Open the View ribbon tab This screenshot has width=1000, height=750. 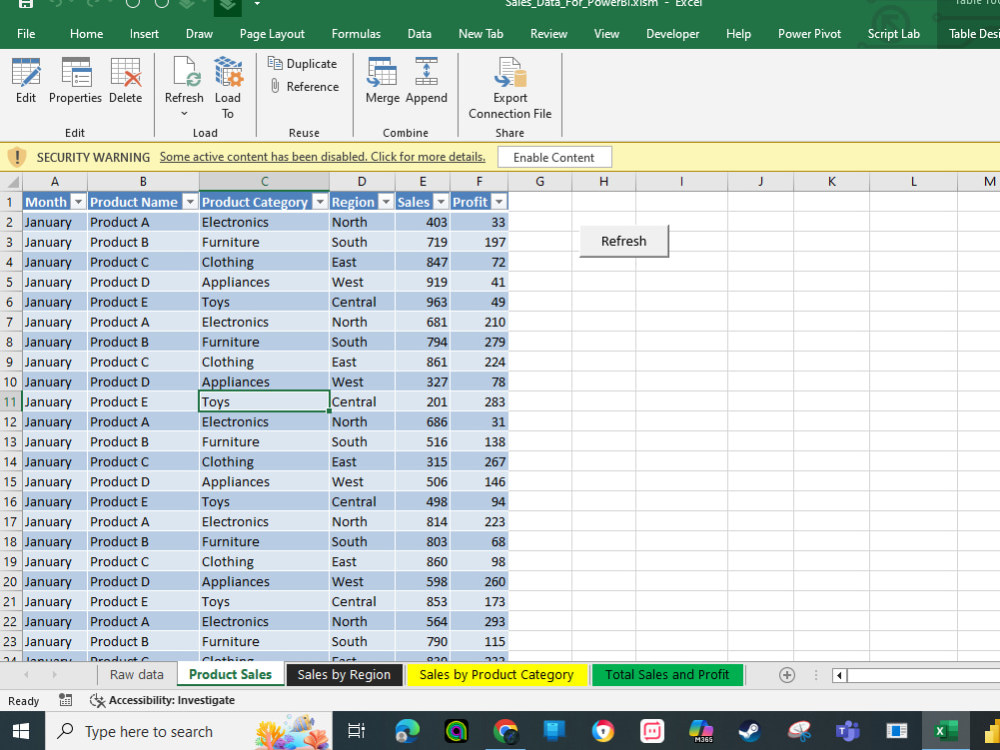tap(606, 34)
